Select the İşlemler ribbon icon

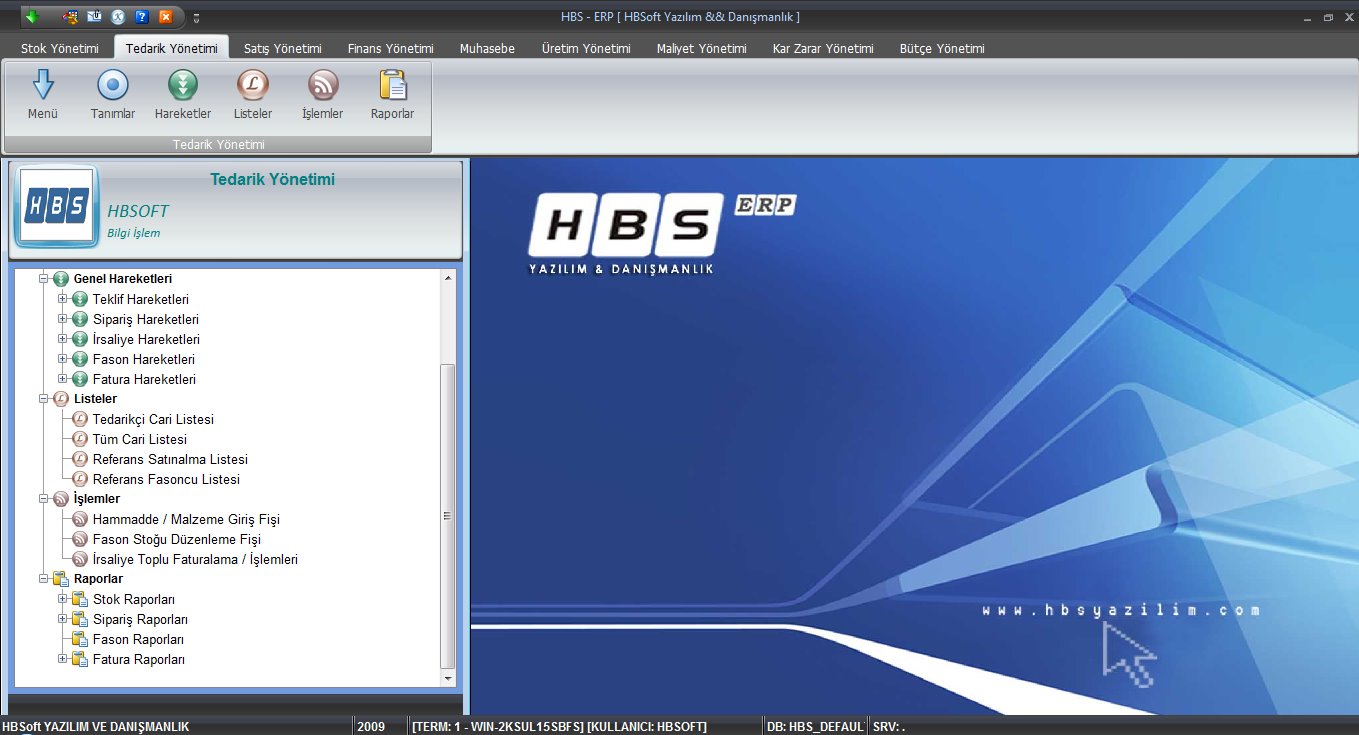(x=323, y=85)
